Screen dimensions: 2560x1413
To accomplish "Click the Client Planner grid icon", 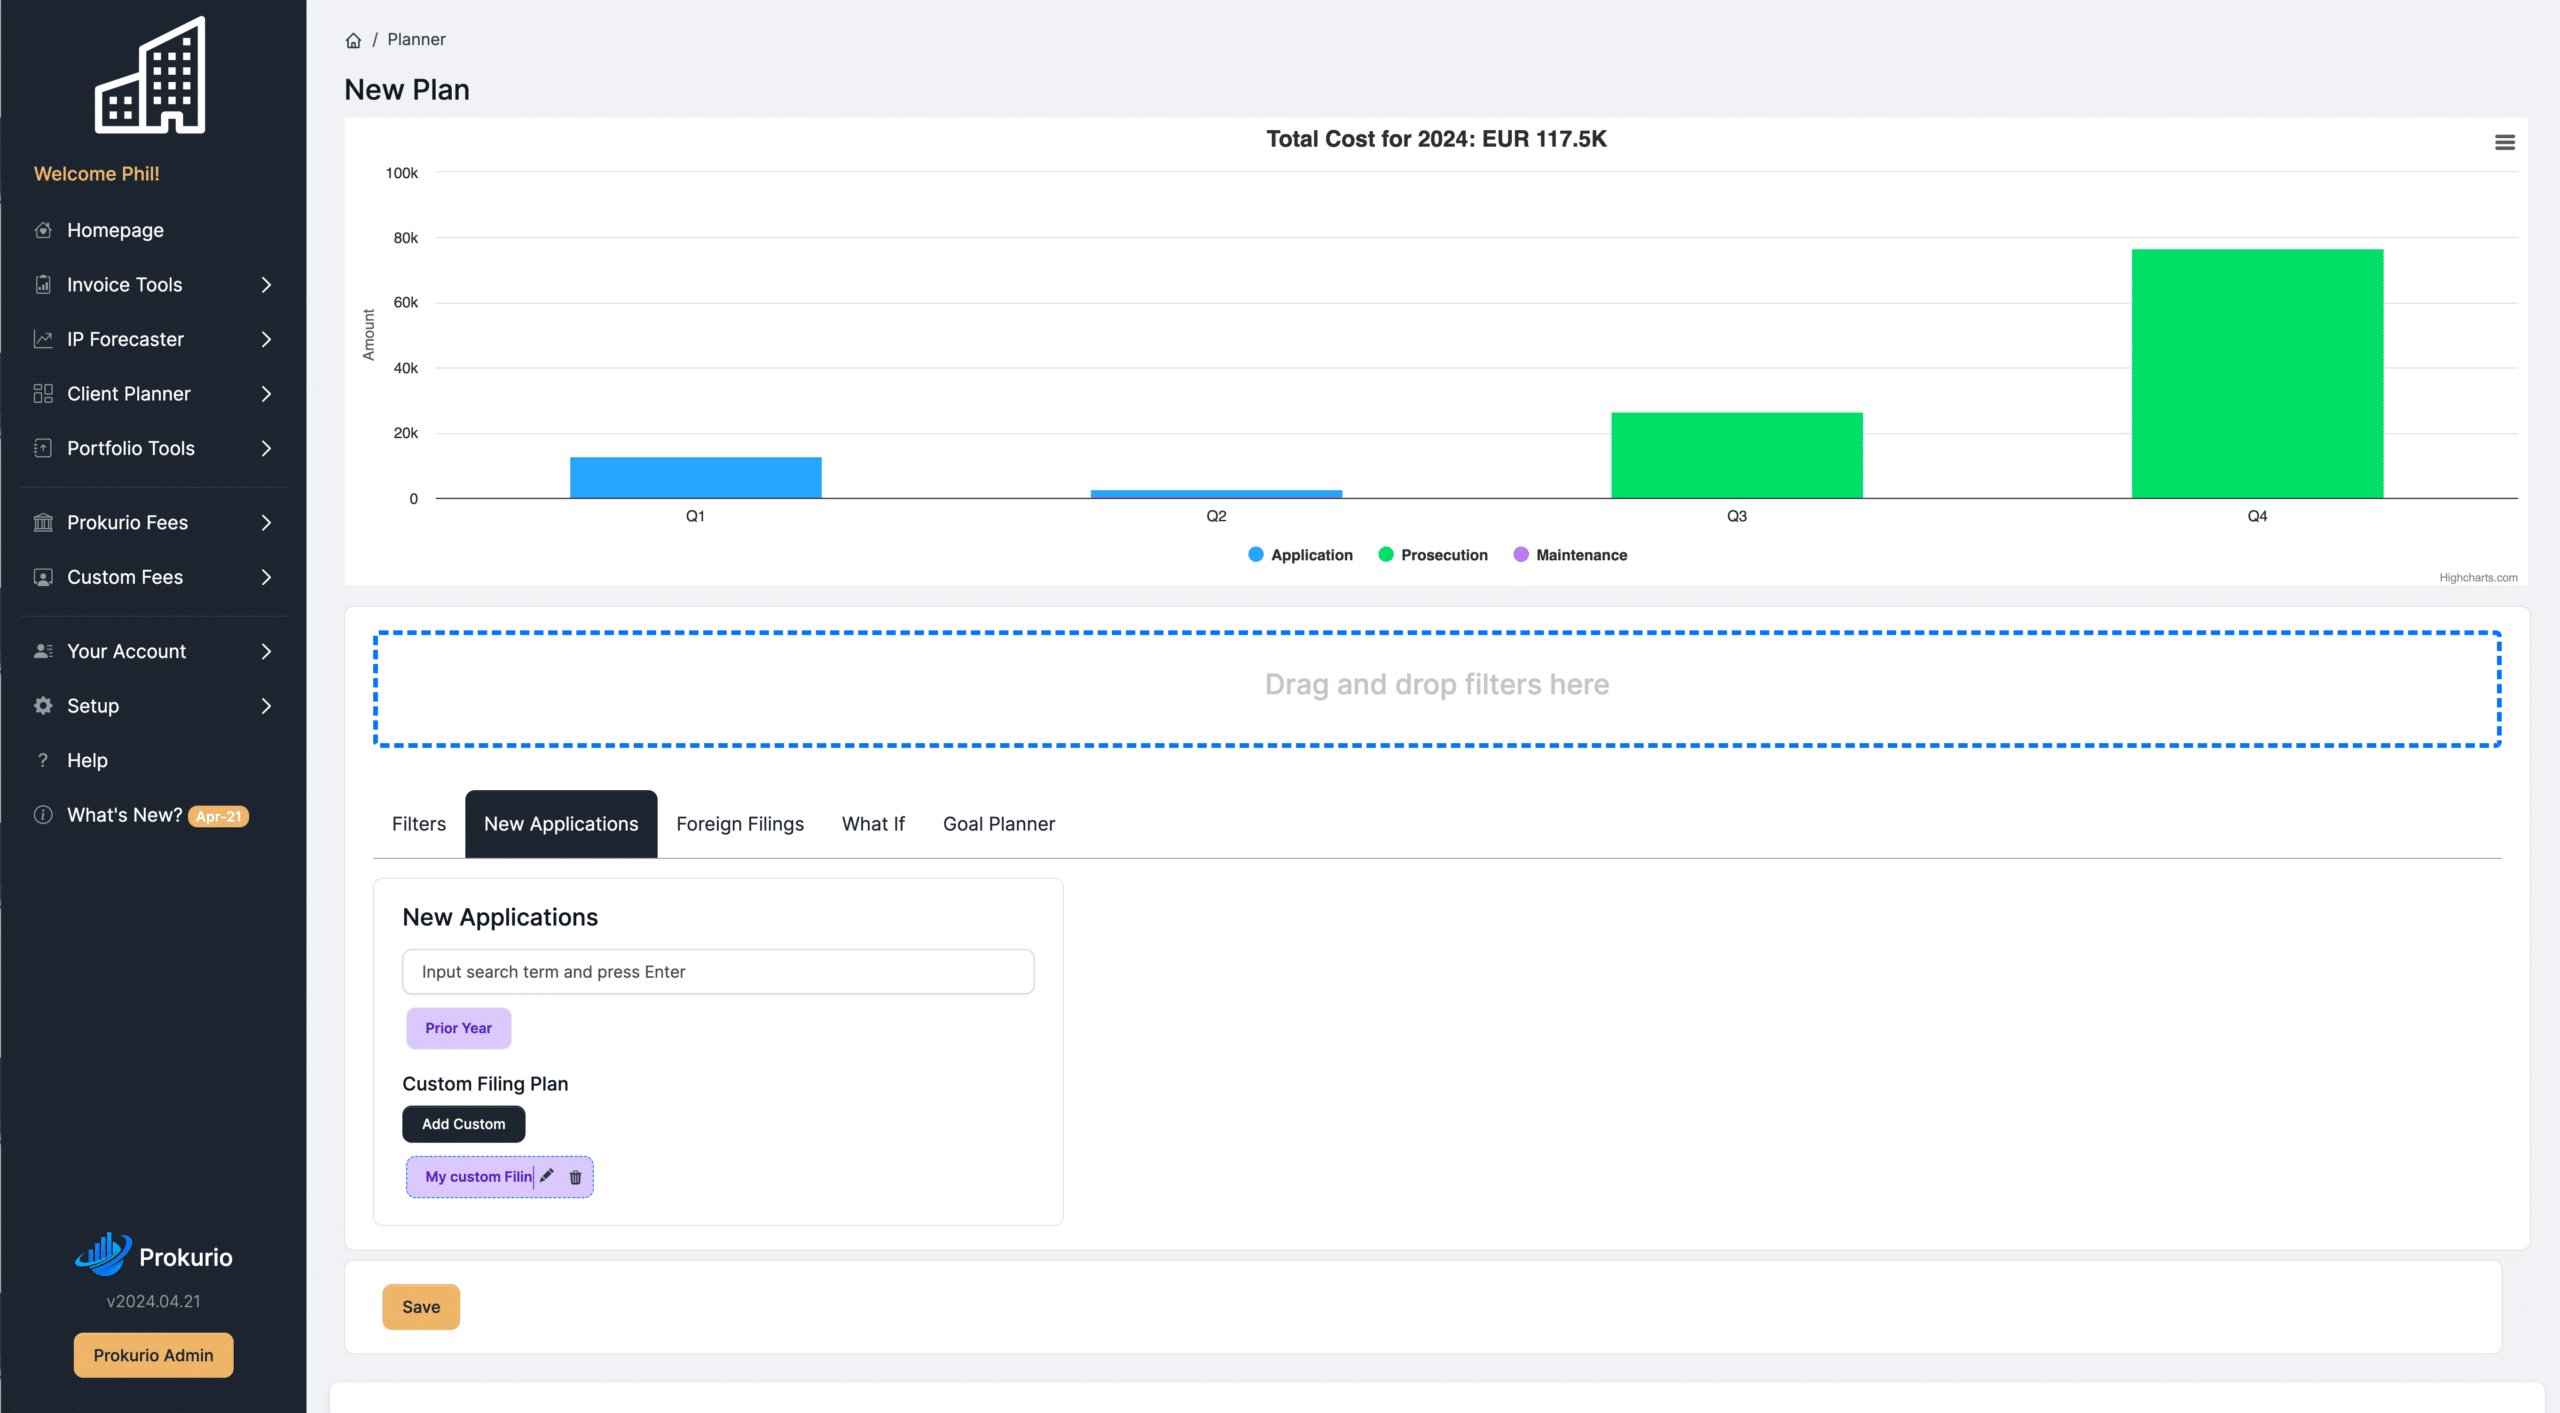I will (x=43, y=394).
